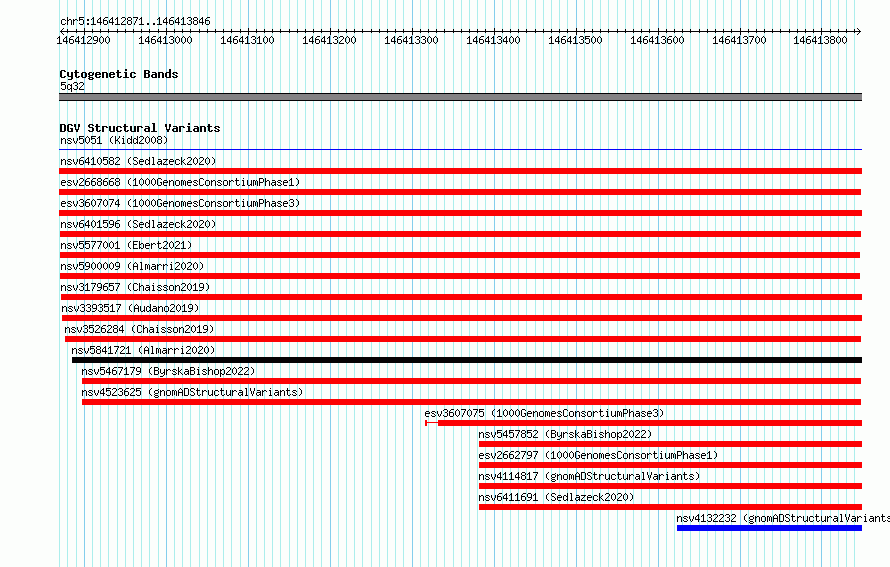Click the thin blue line under nsv5051
Screen dimensions: 890x567
460,150
